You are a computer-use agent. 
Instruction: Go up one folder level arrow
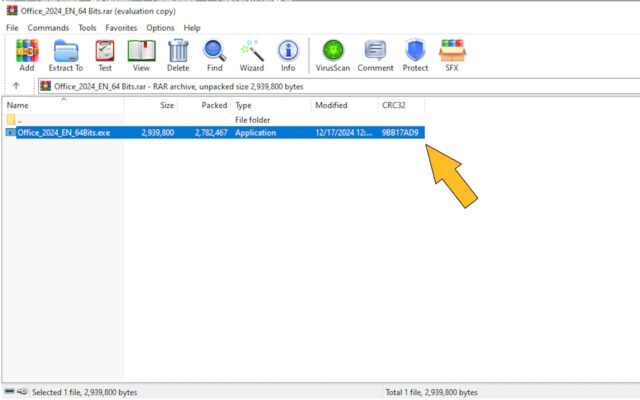pyautogui.click(x=16, y=86)
